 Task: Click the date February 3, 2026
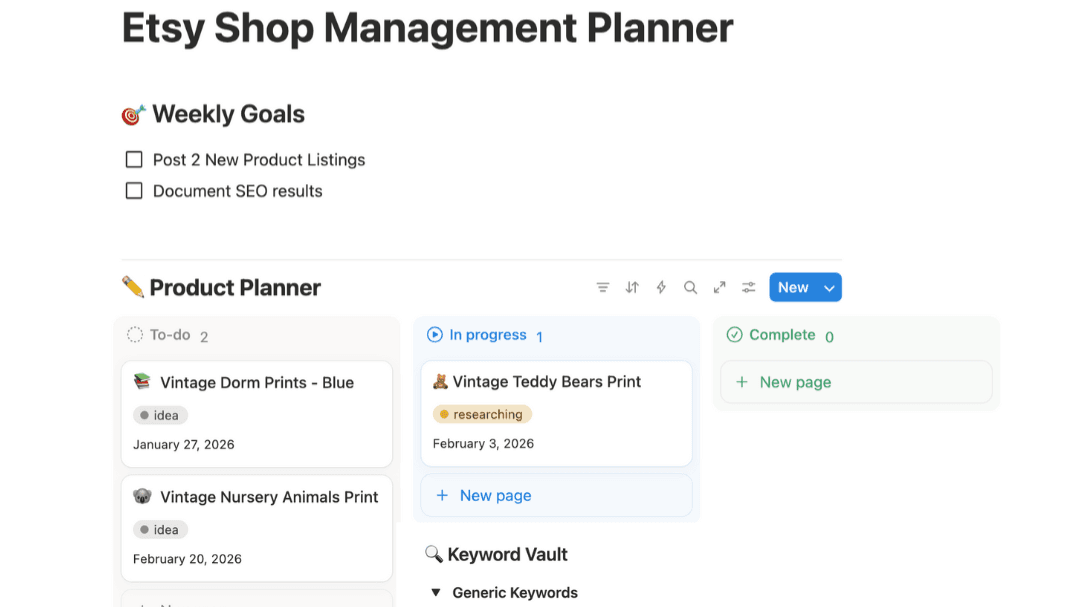[483, 444]
